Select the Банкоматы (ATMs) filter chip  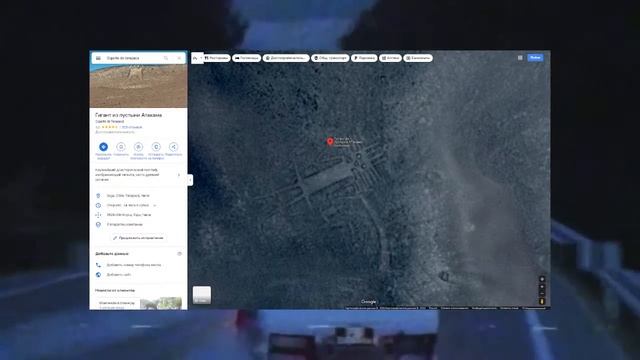pyautogui.click(x=418, y=58)
